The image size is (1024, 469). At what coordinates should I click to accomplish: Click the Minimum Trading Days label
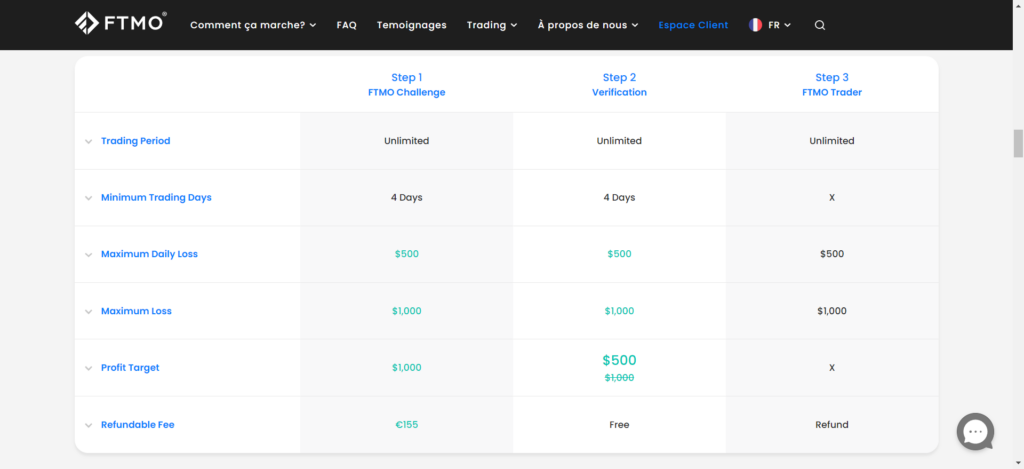pyautogui.click(x=156, y=197)
